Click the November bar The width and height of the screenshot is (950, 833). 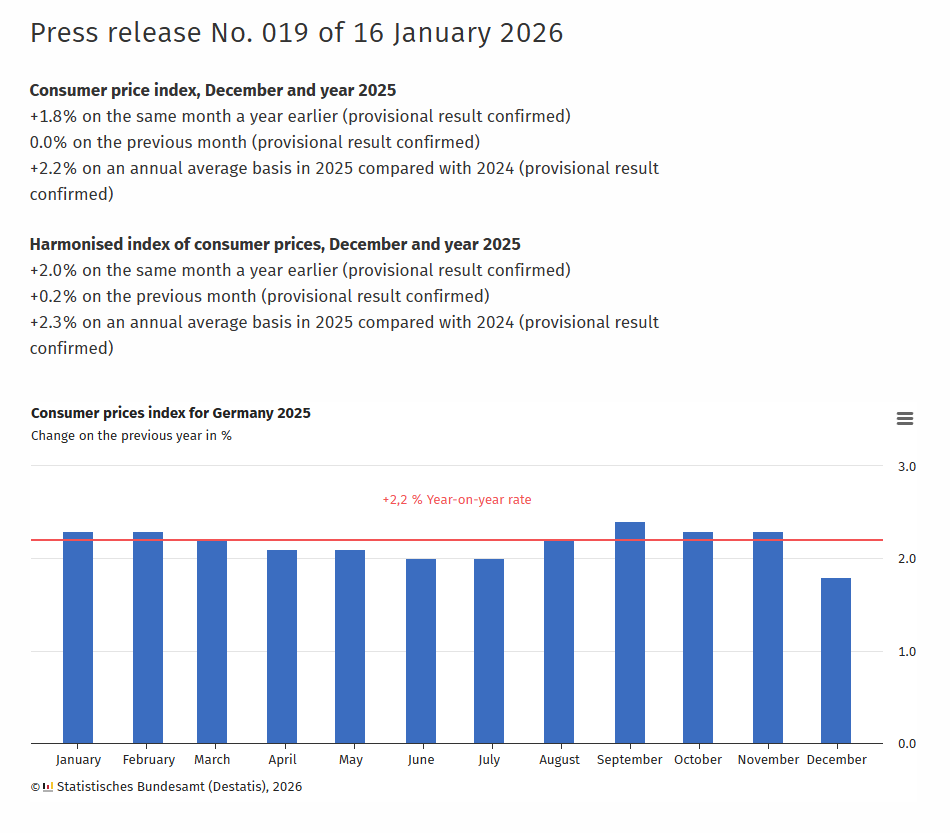tap(768, 640)
